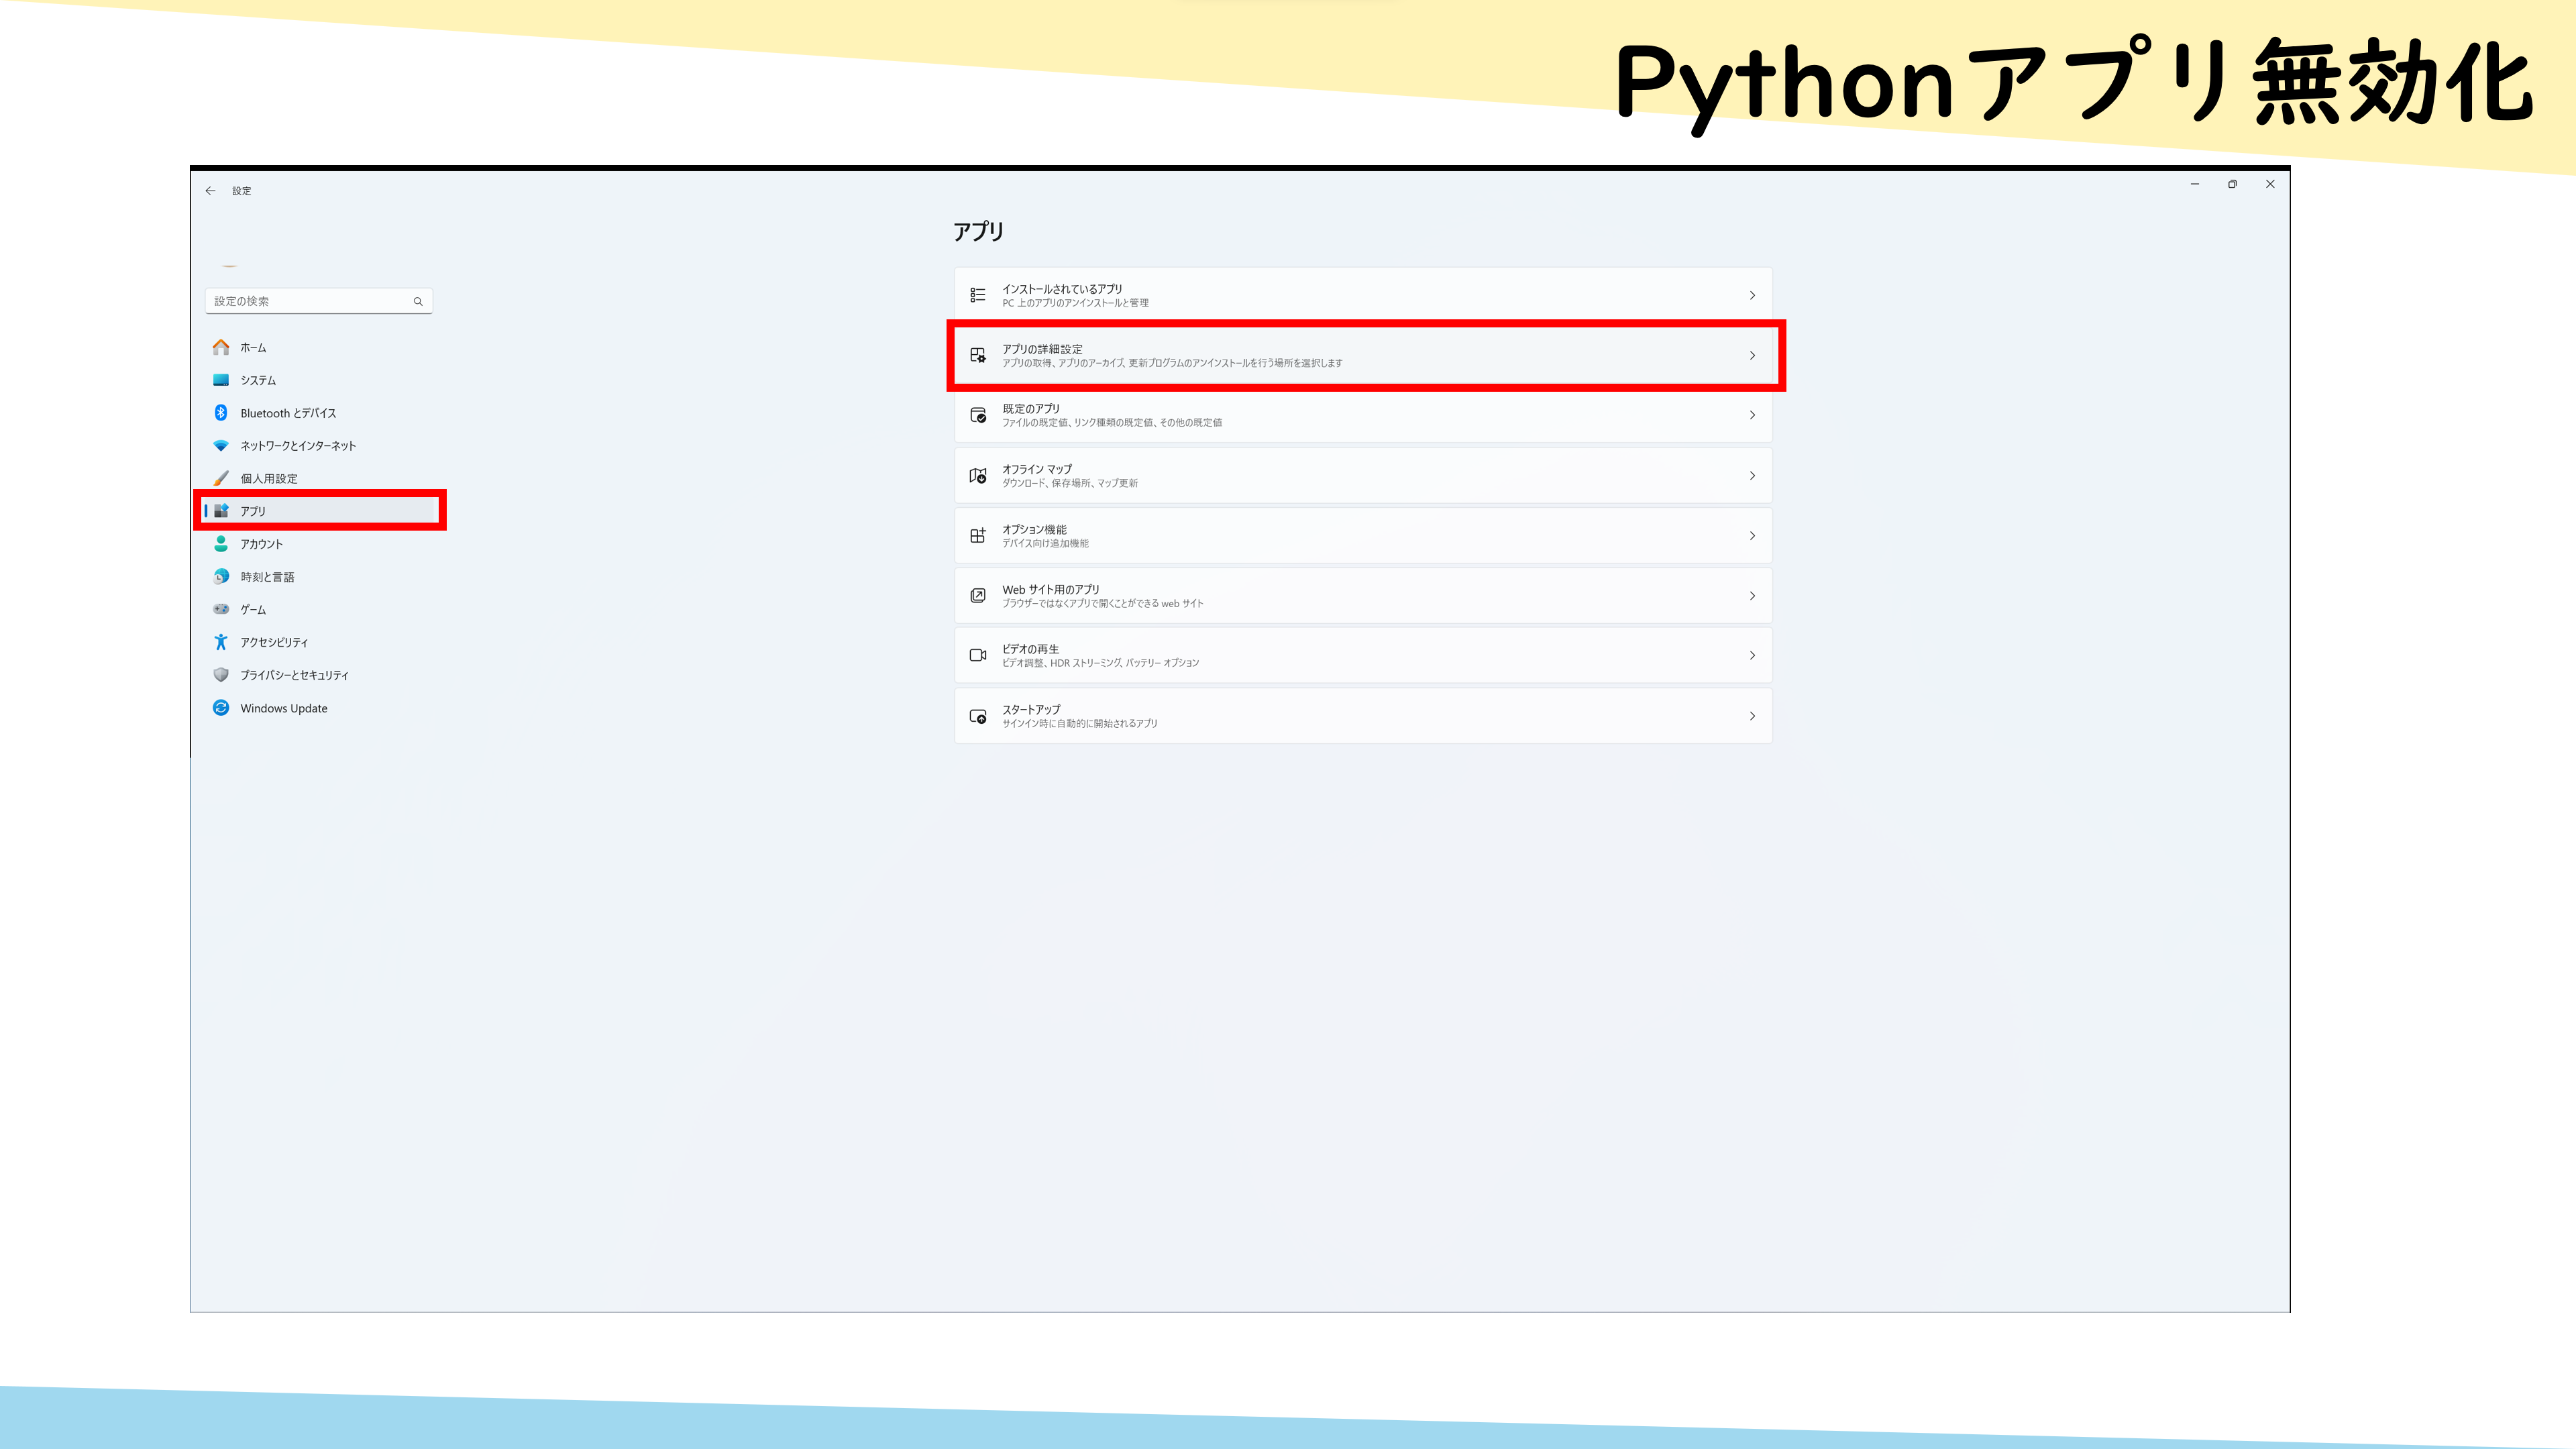Expand 既定のアプリ chevron
Screen dimensions: 2576x1449
(1752, 415)
